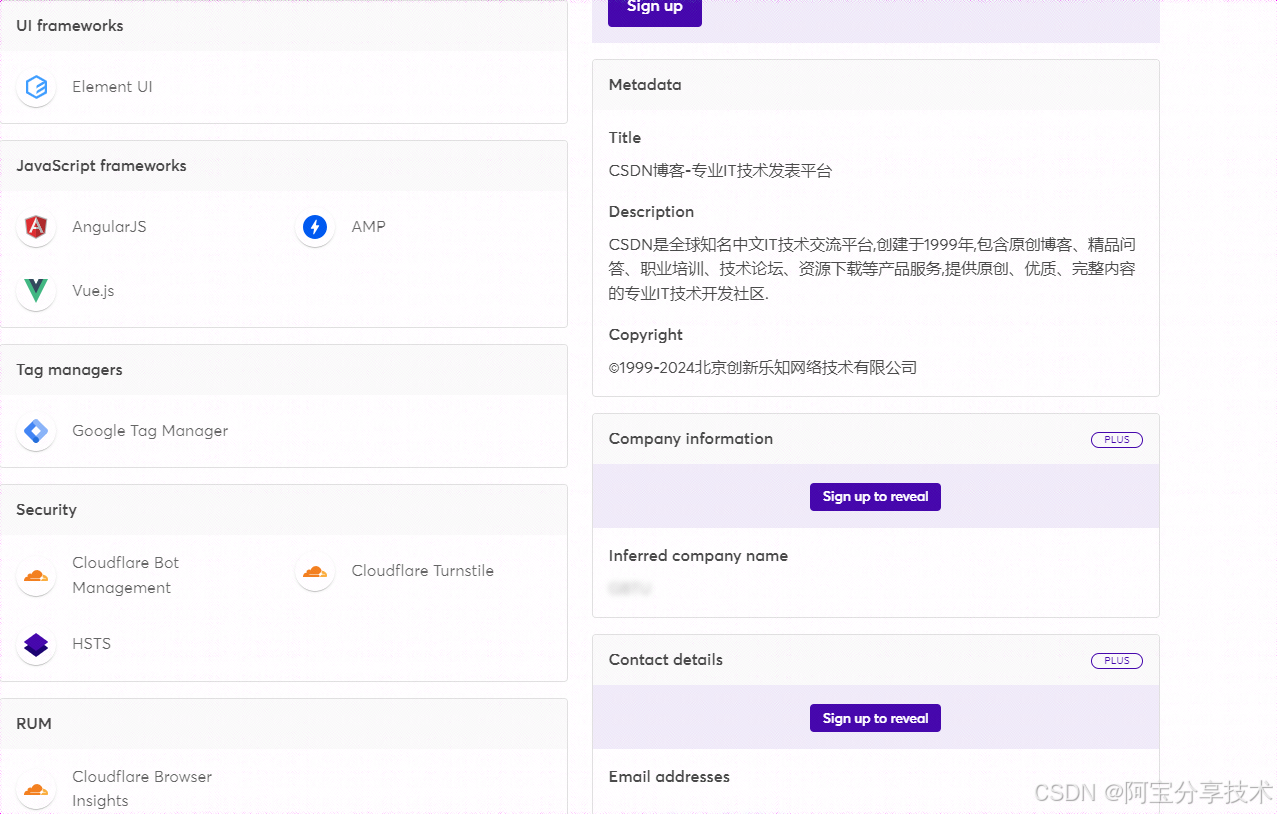Click the Cloudflare Bot Management icon
The height and width of the screenshot is (814, 1277).
click(x=37, y=575)
